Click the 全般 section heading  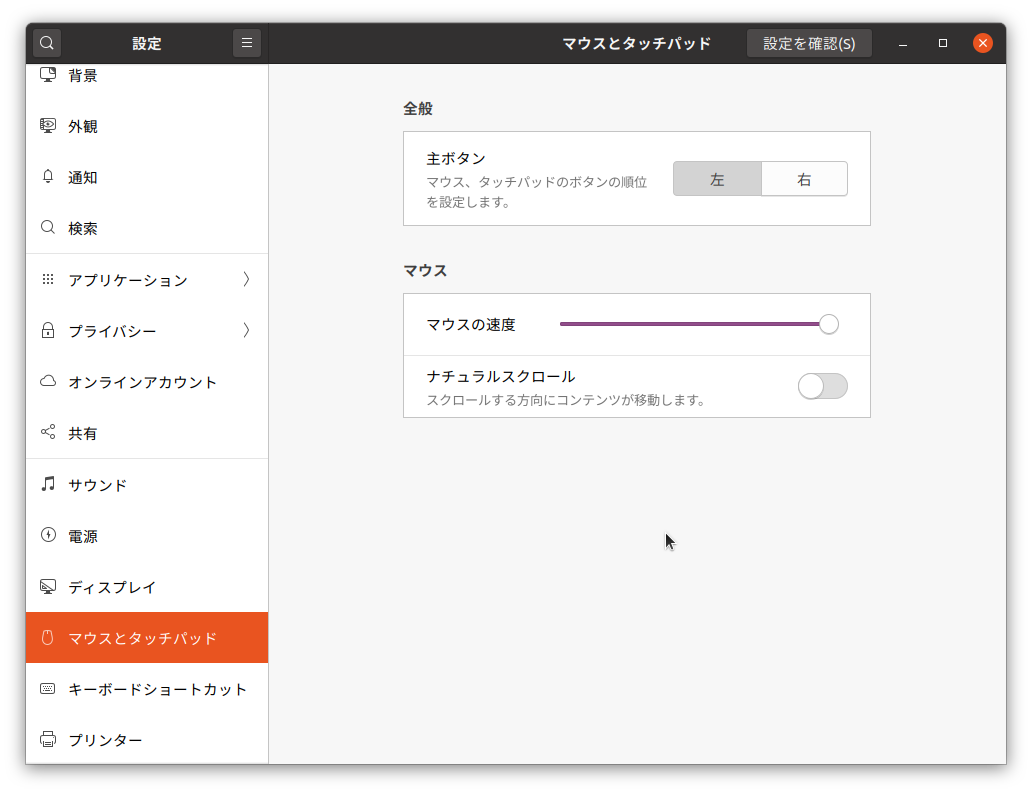(x=418, y=109)
